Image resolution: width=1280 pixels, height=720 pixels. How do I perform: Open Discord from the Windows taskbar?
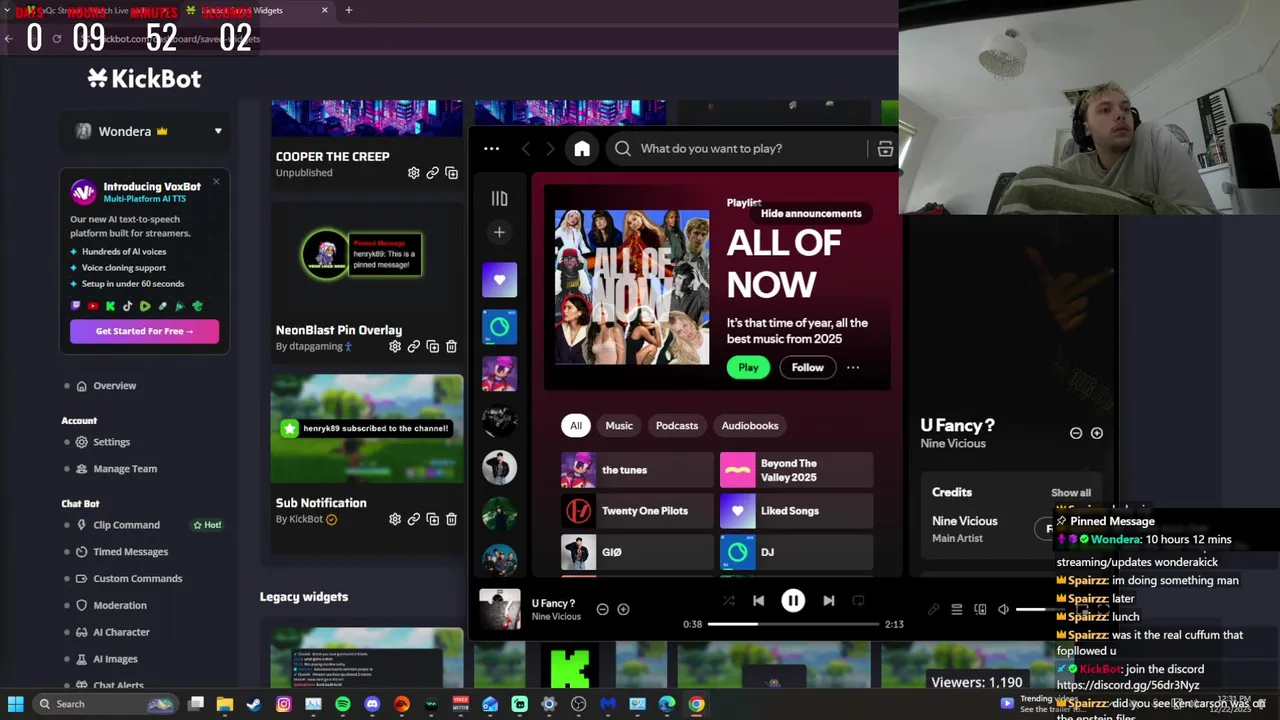click(x=372, y=704)
